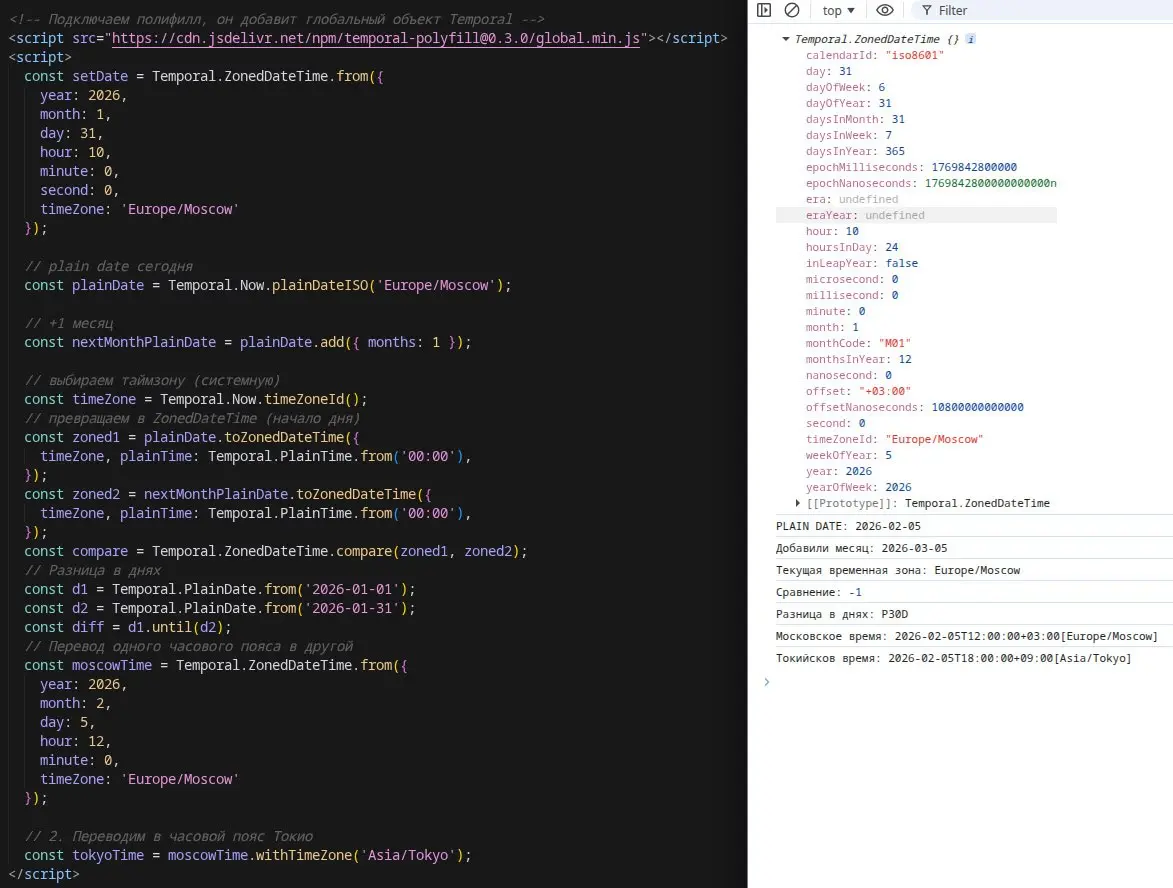
Task: Expand the [[Prototype]] entry
Action: pyautogui.click(x=797, y=503)
